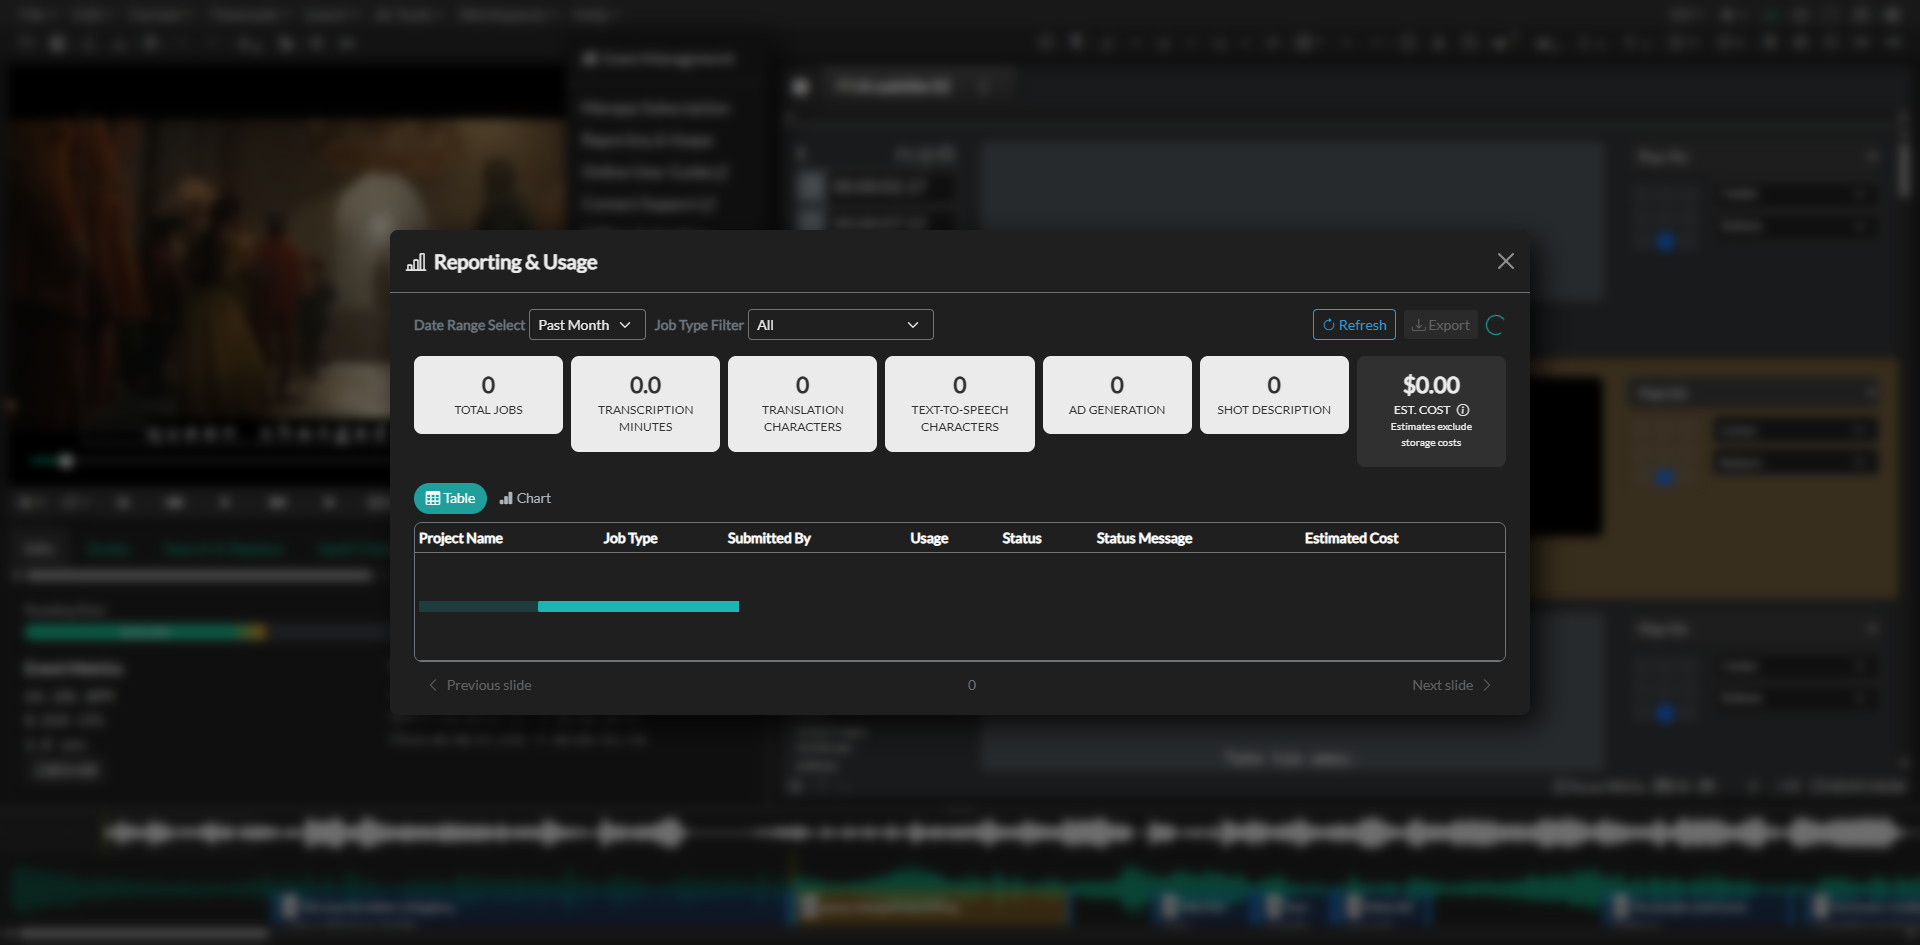
Task: Switch to the Chart view tab
Action: pos(525,498)
